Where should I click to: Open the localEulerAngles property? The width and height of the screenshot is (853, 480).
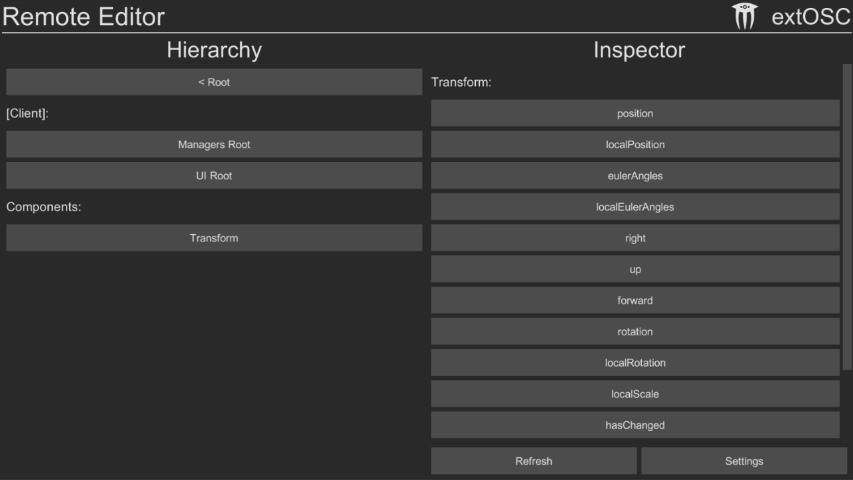635,207
